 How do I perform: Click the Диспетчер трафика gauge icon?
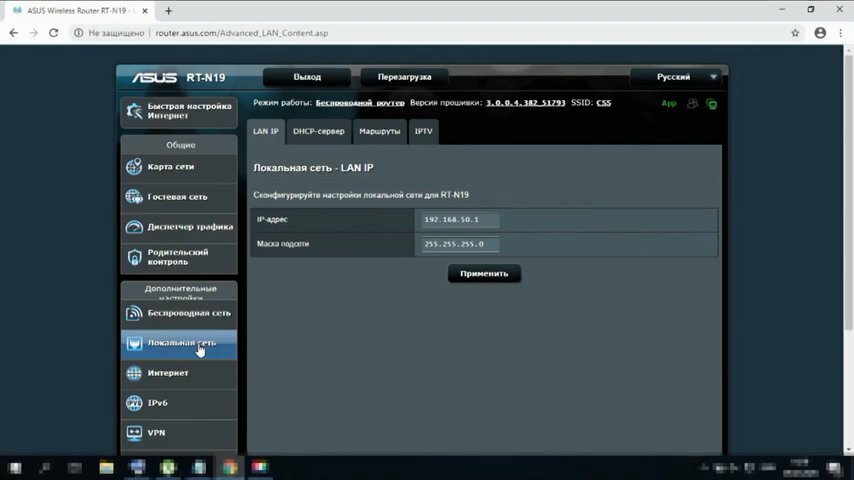(134, 227)
